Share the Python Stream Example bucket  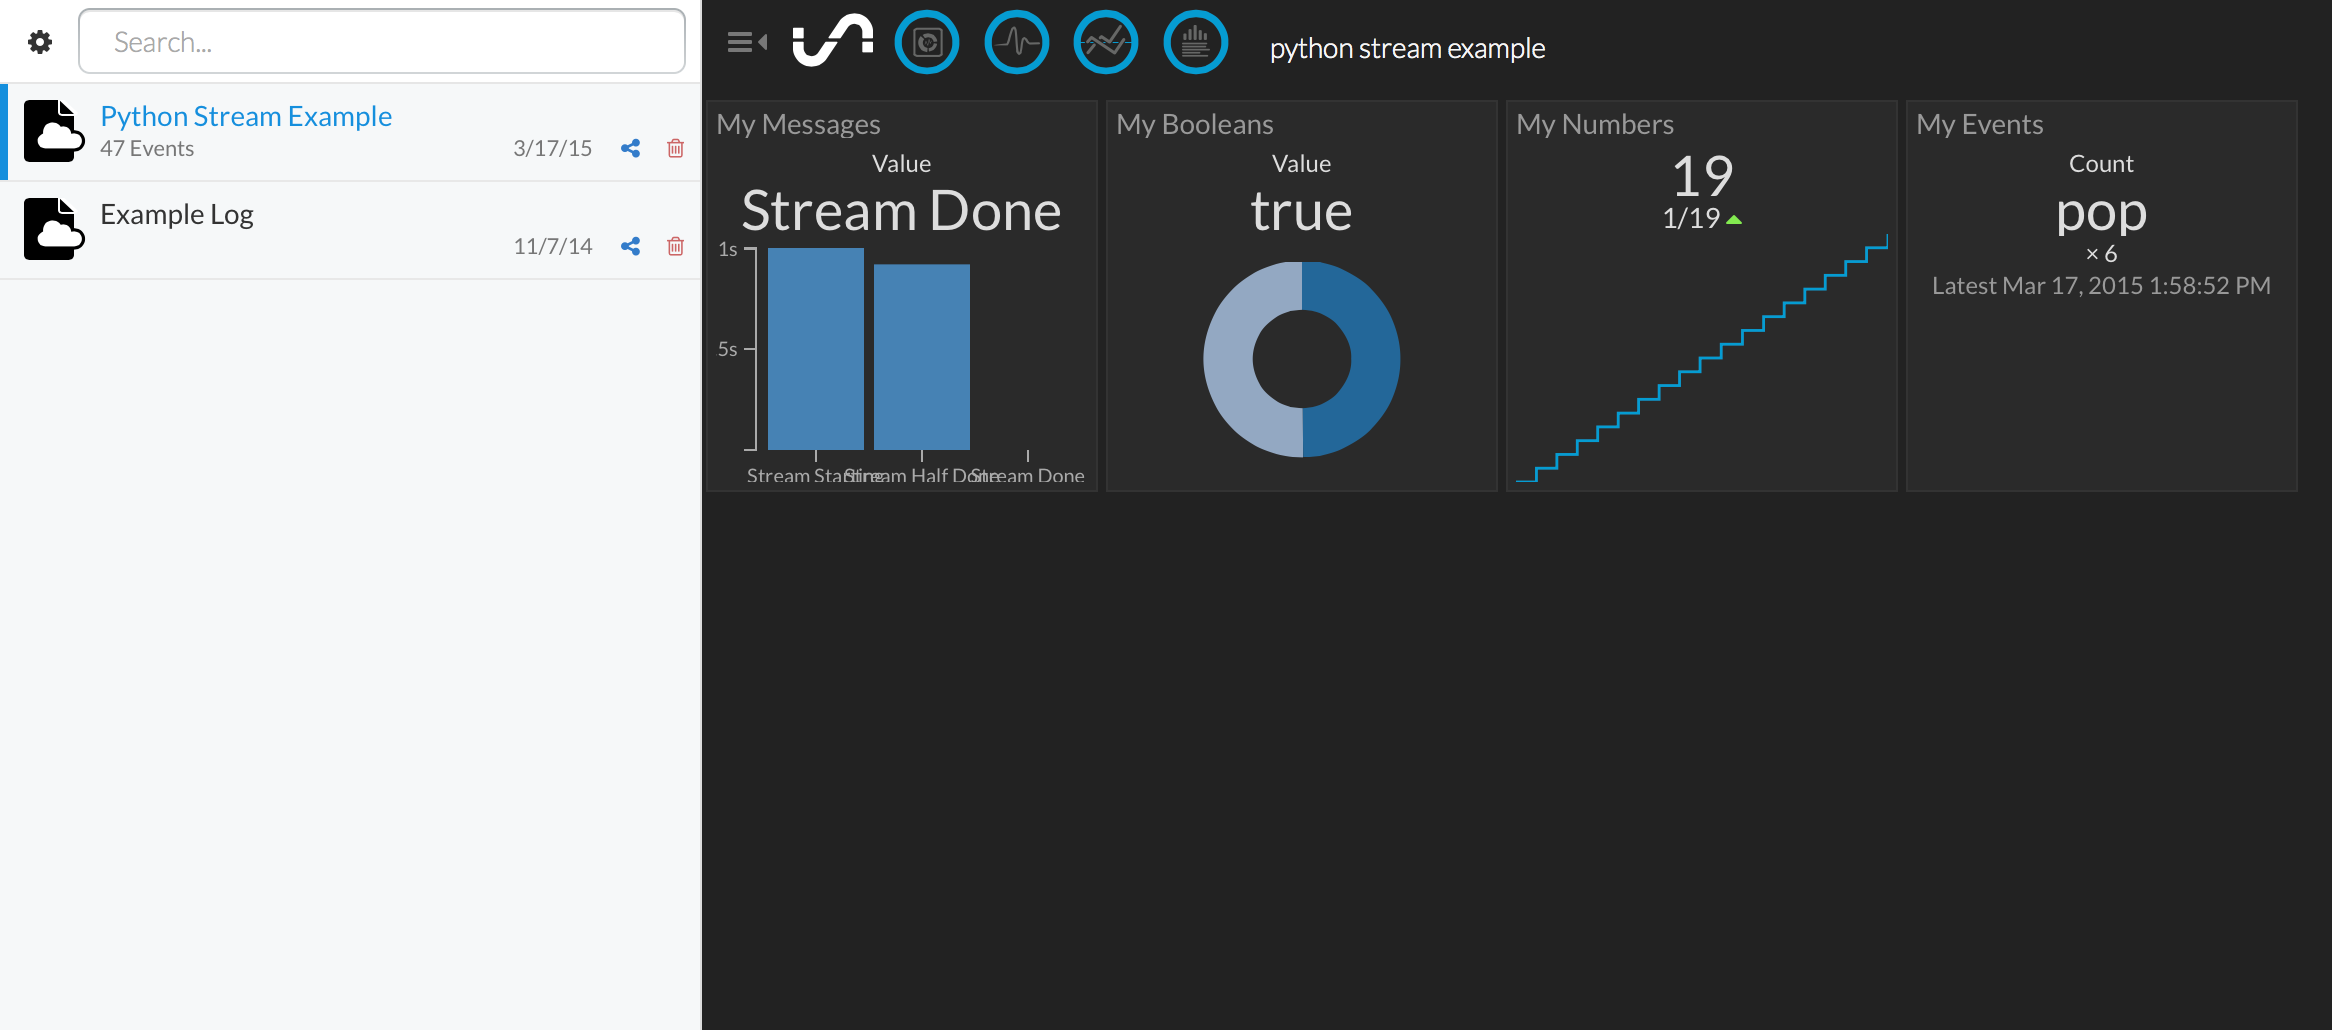pyautogui.click(x=630, y=148)
